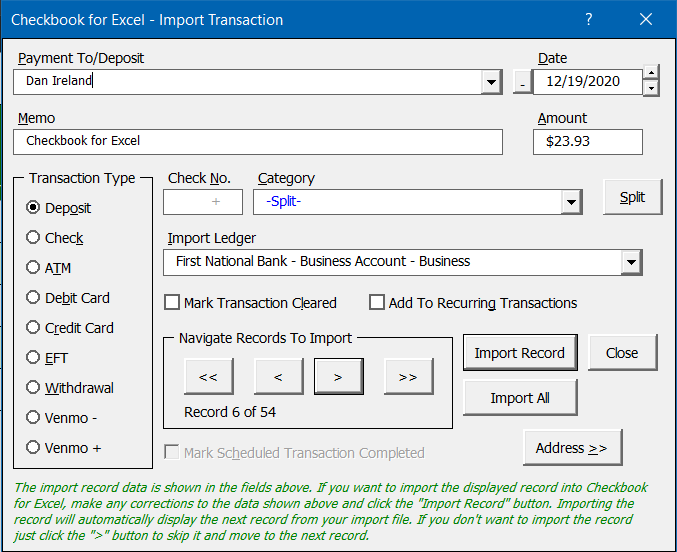Open the Import Ledger dropdown list
This screenshot has height=552, width=677.
coord(631,262)
